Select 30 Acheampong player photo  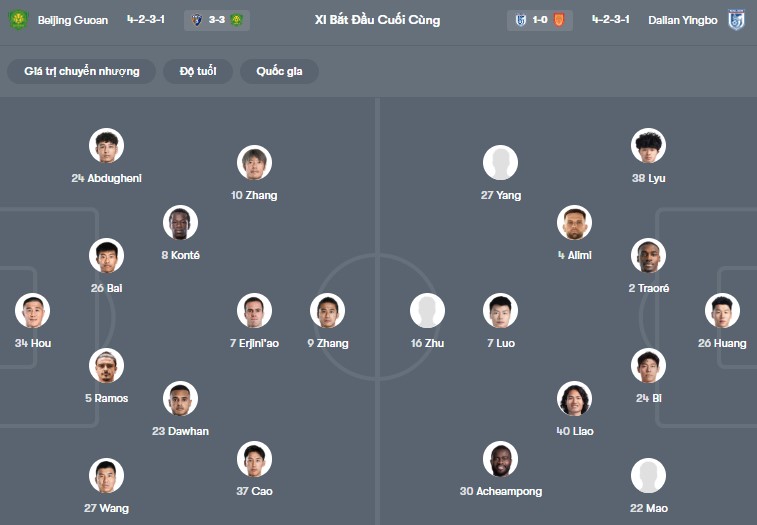coord(501,458)
